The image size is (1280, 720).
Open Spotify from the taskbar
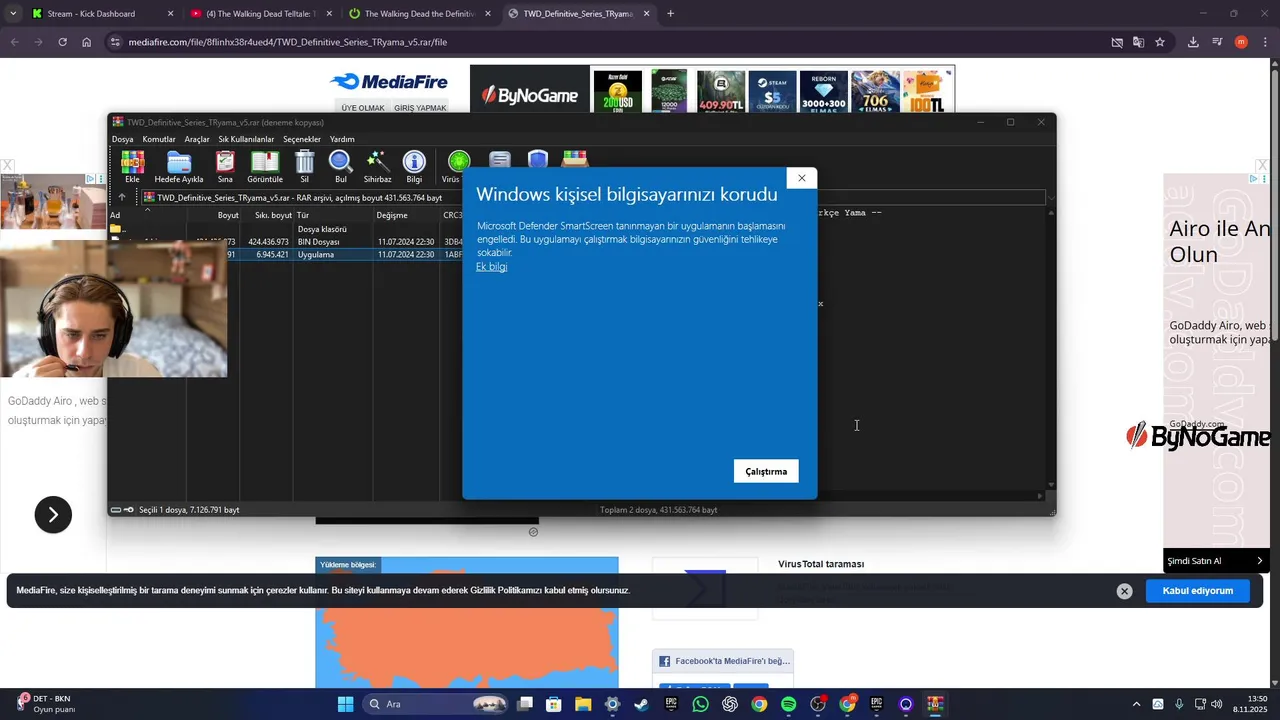(x=788, y=704)
